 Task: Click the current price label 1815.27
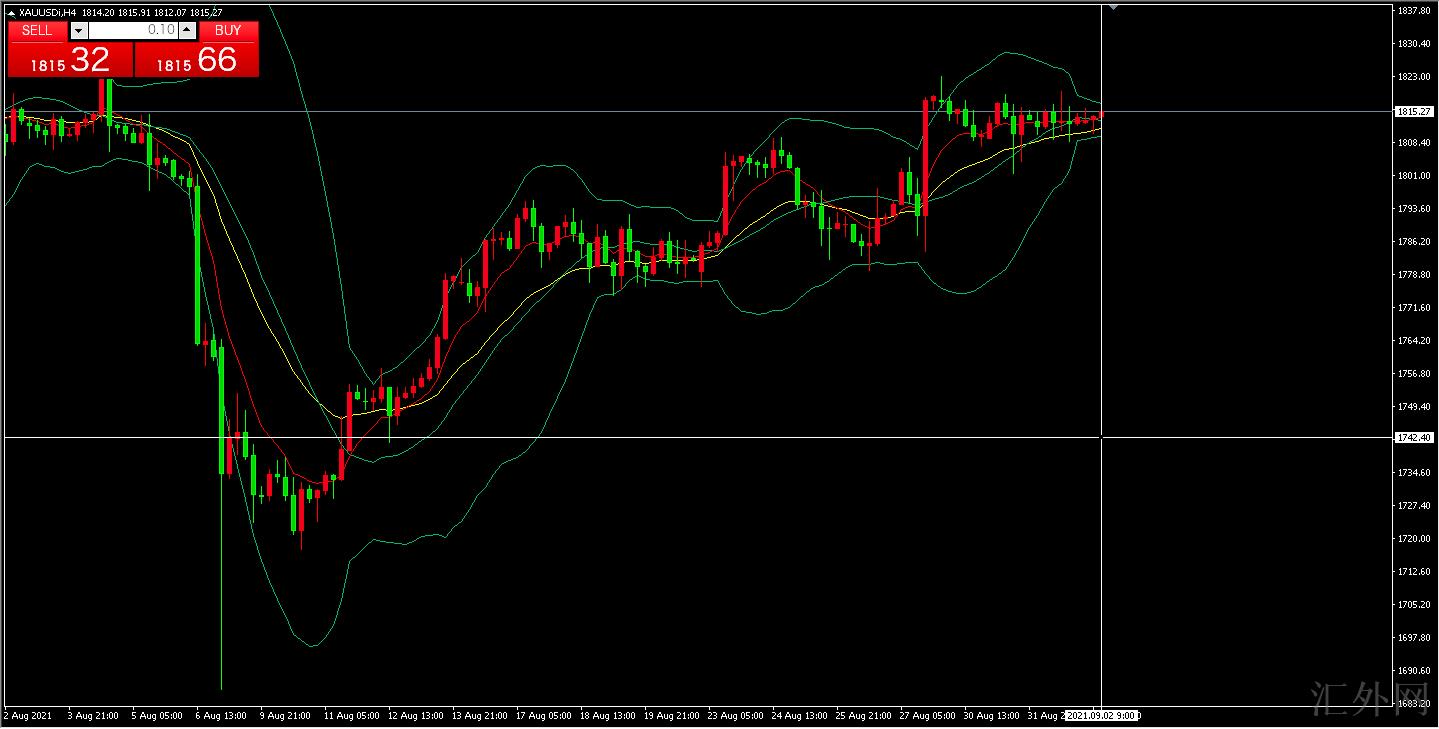1414,112
